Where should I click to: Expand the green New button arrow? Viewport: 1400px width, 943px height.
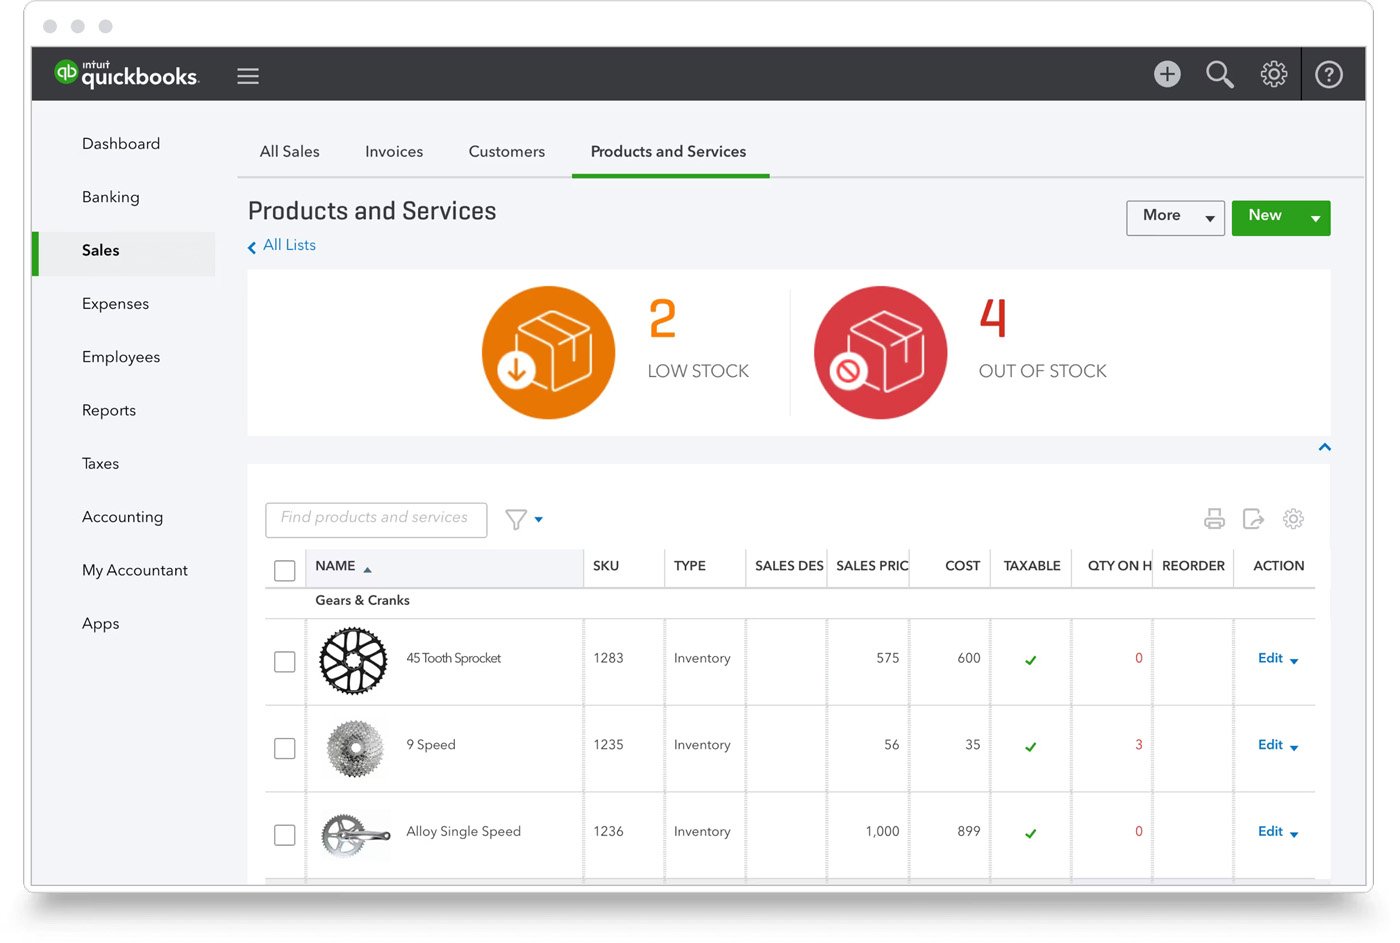pyautogui.click(x=1315, y=218)
